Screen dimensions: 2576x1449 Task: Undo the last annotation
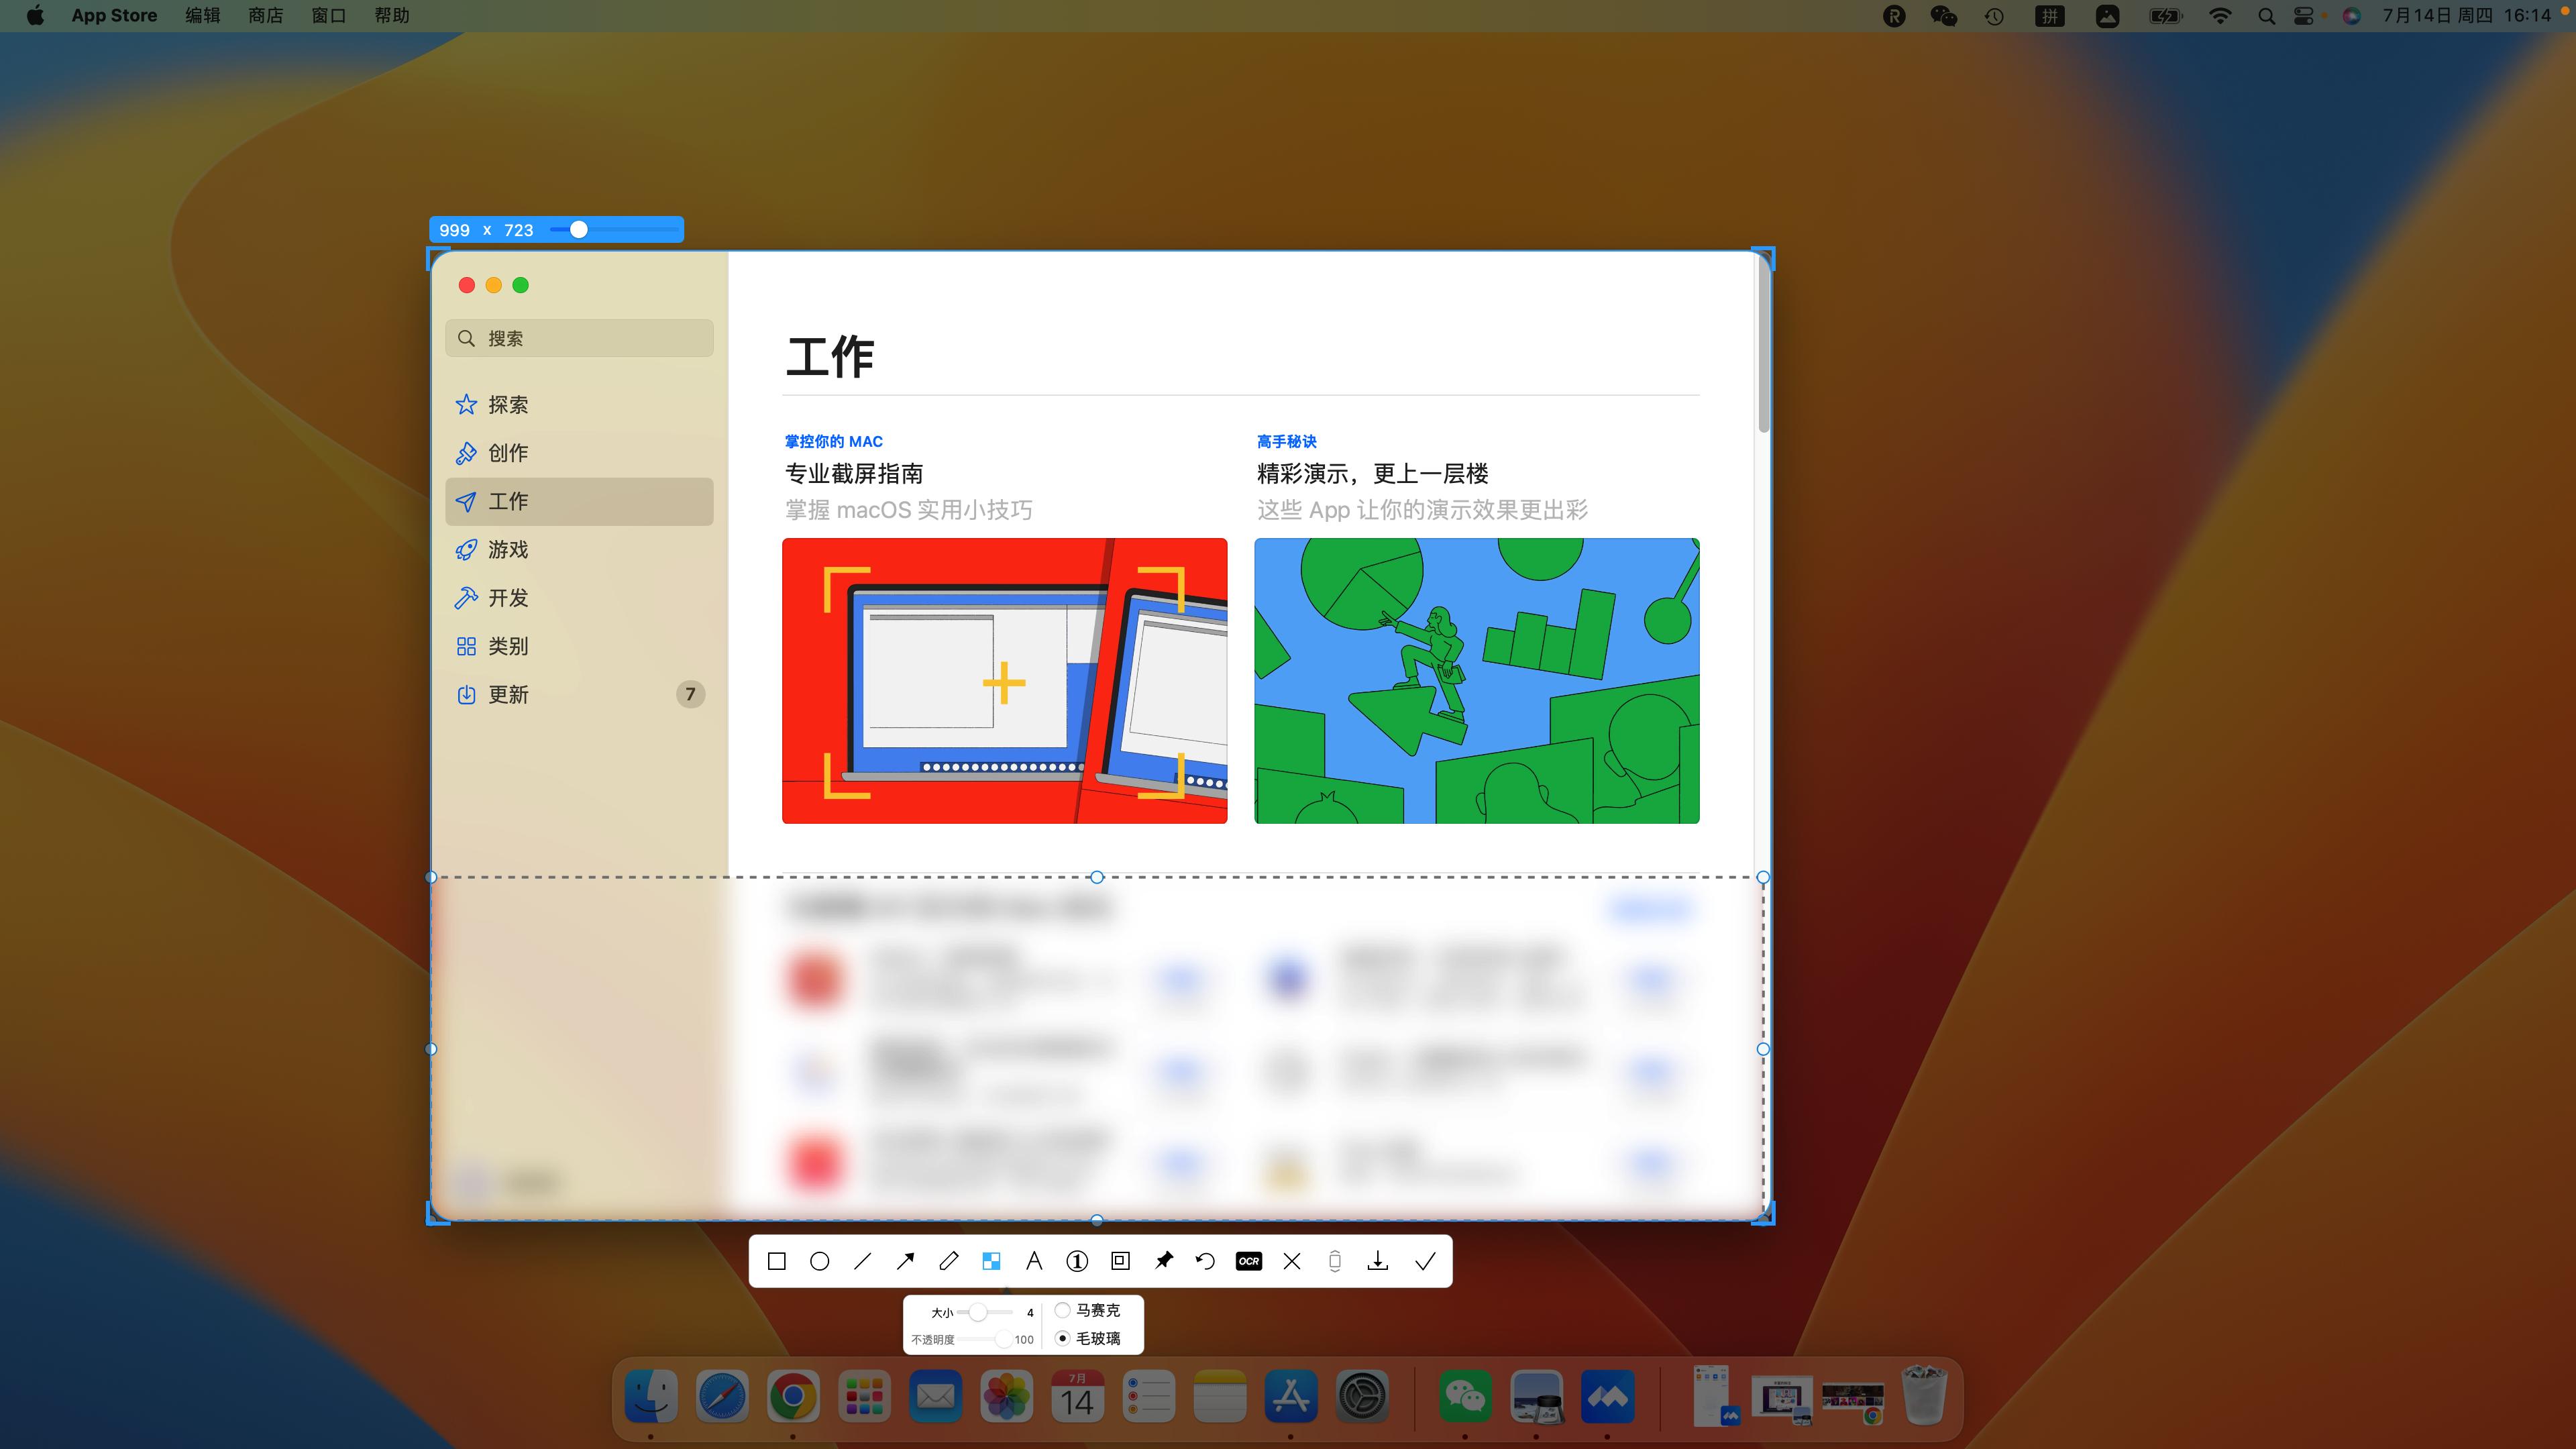click(1205, 1261)
